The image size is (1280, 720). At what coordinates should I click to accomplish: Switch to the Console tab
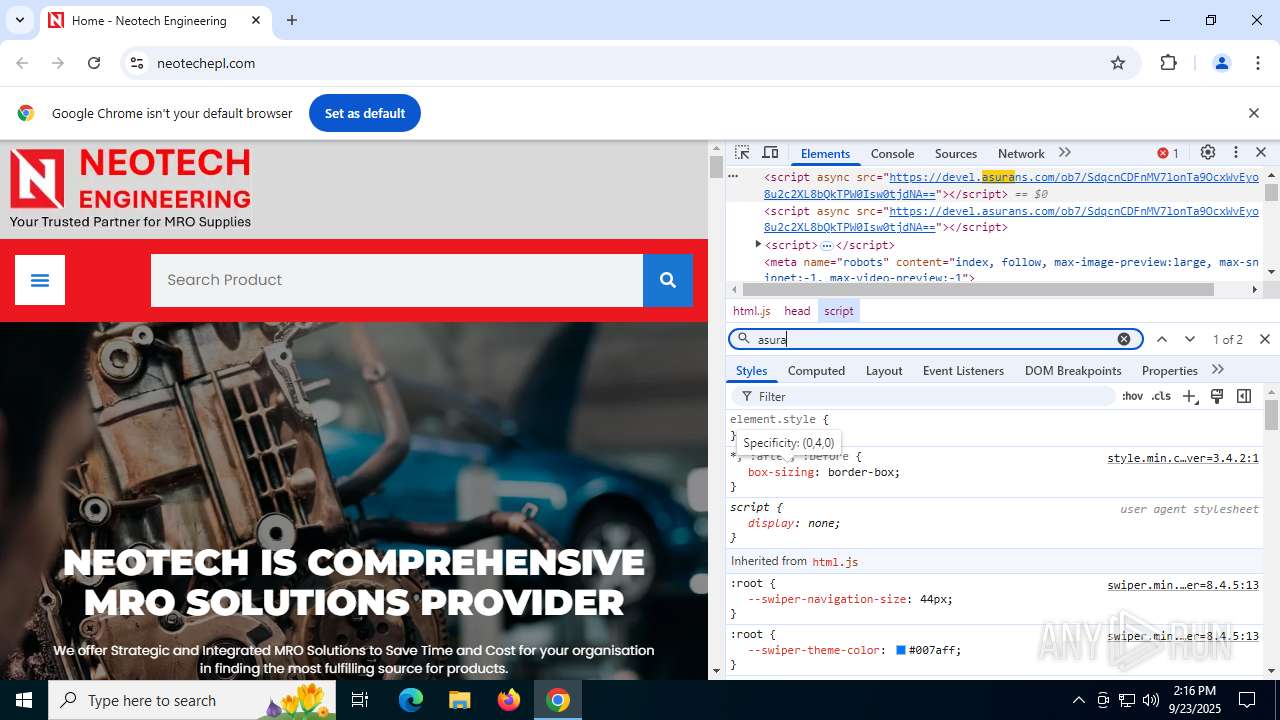click(892, 153)
